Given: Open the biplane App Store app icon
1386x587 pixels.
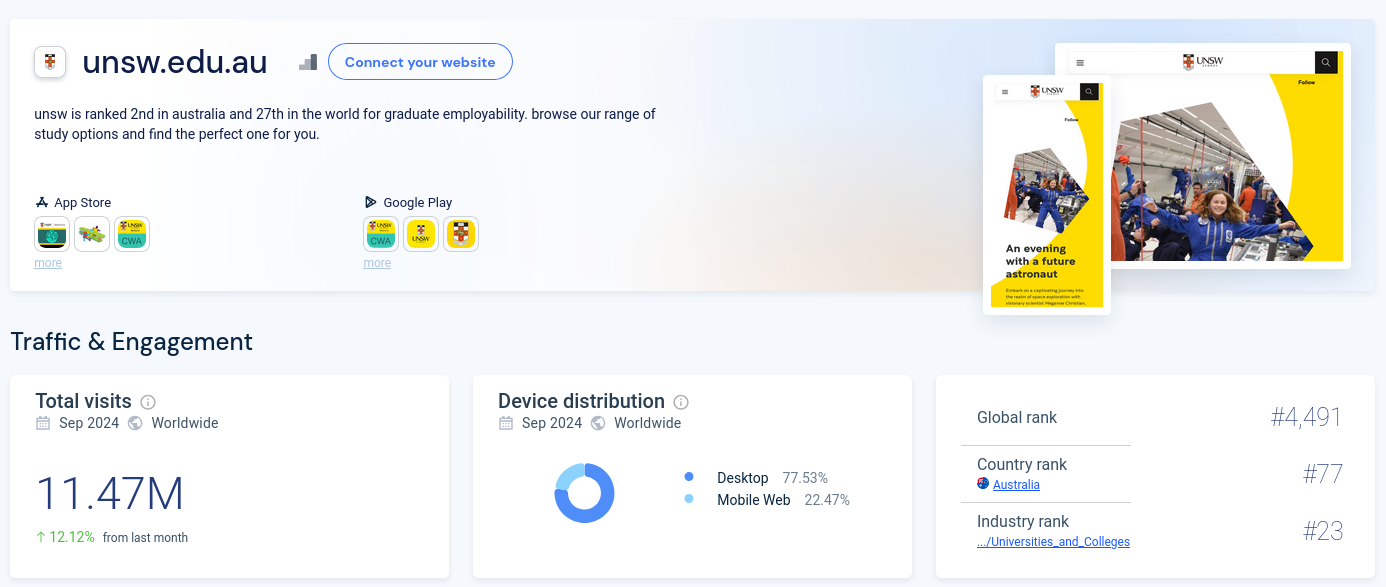Looking at the screenshot, I should 92,234.
